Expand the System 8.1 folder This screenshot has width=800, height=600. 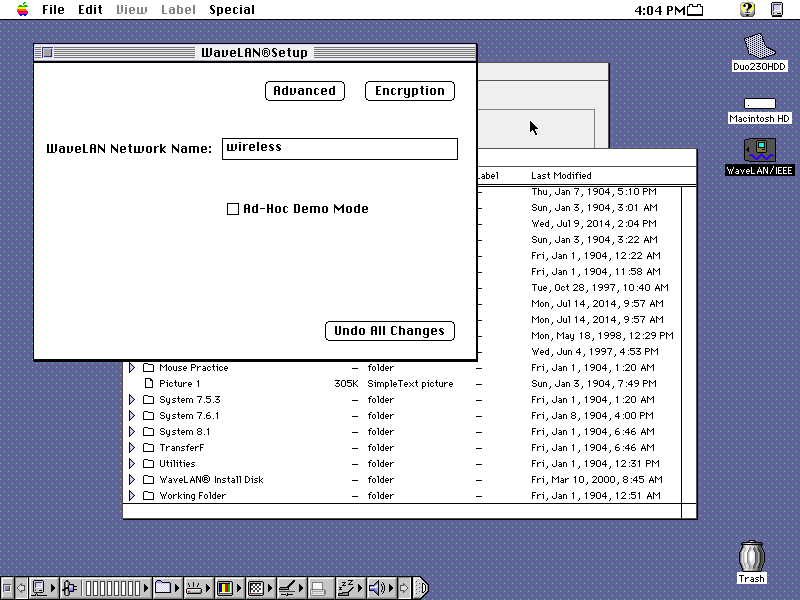point(132,432)
